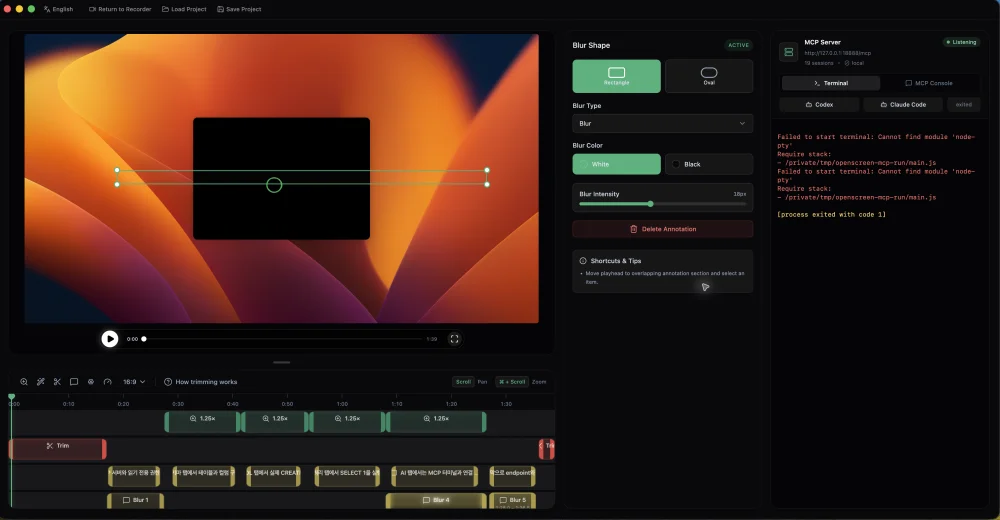Screen dimensions: 1000x520
Task: Select the Blur 4 clip on timeline
Action: click(436, 500)
